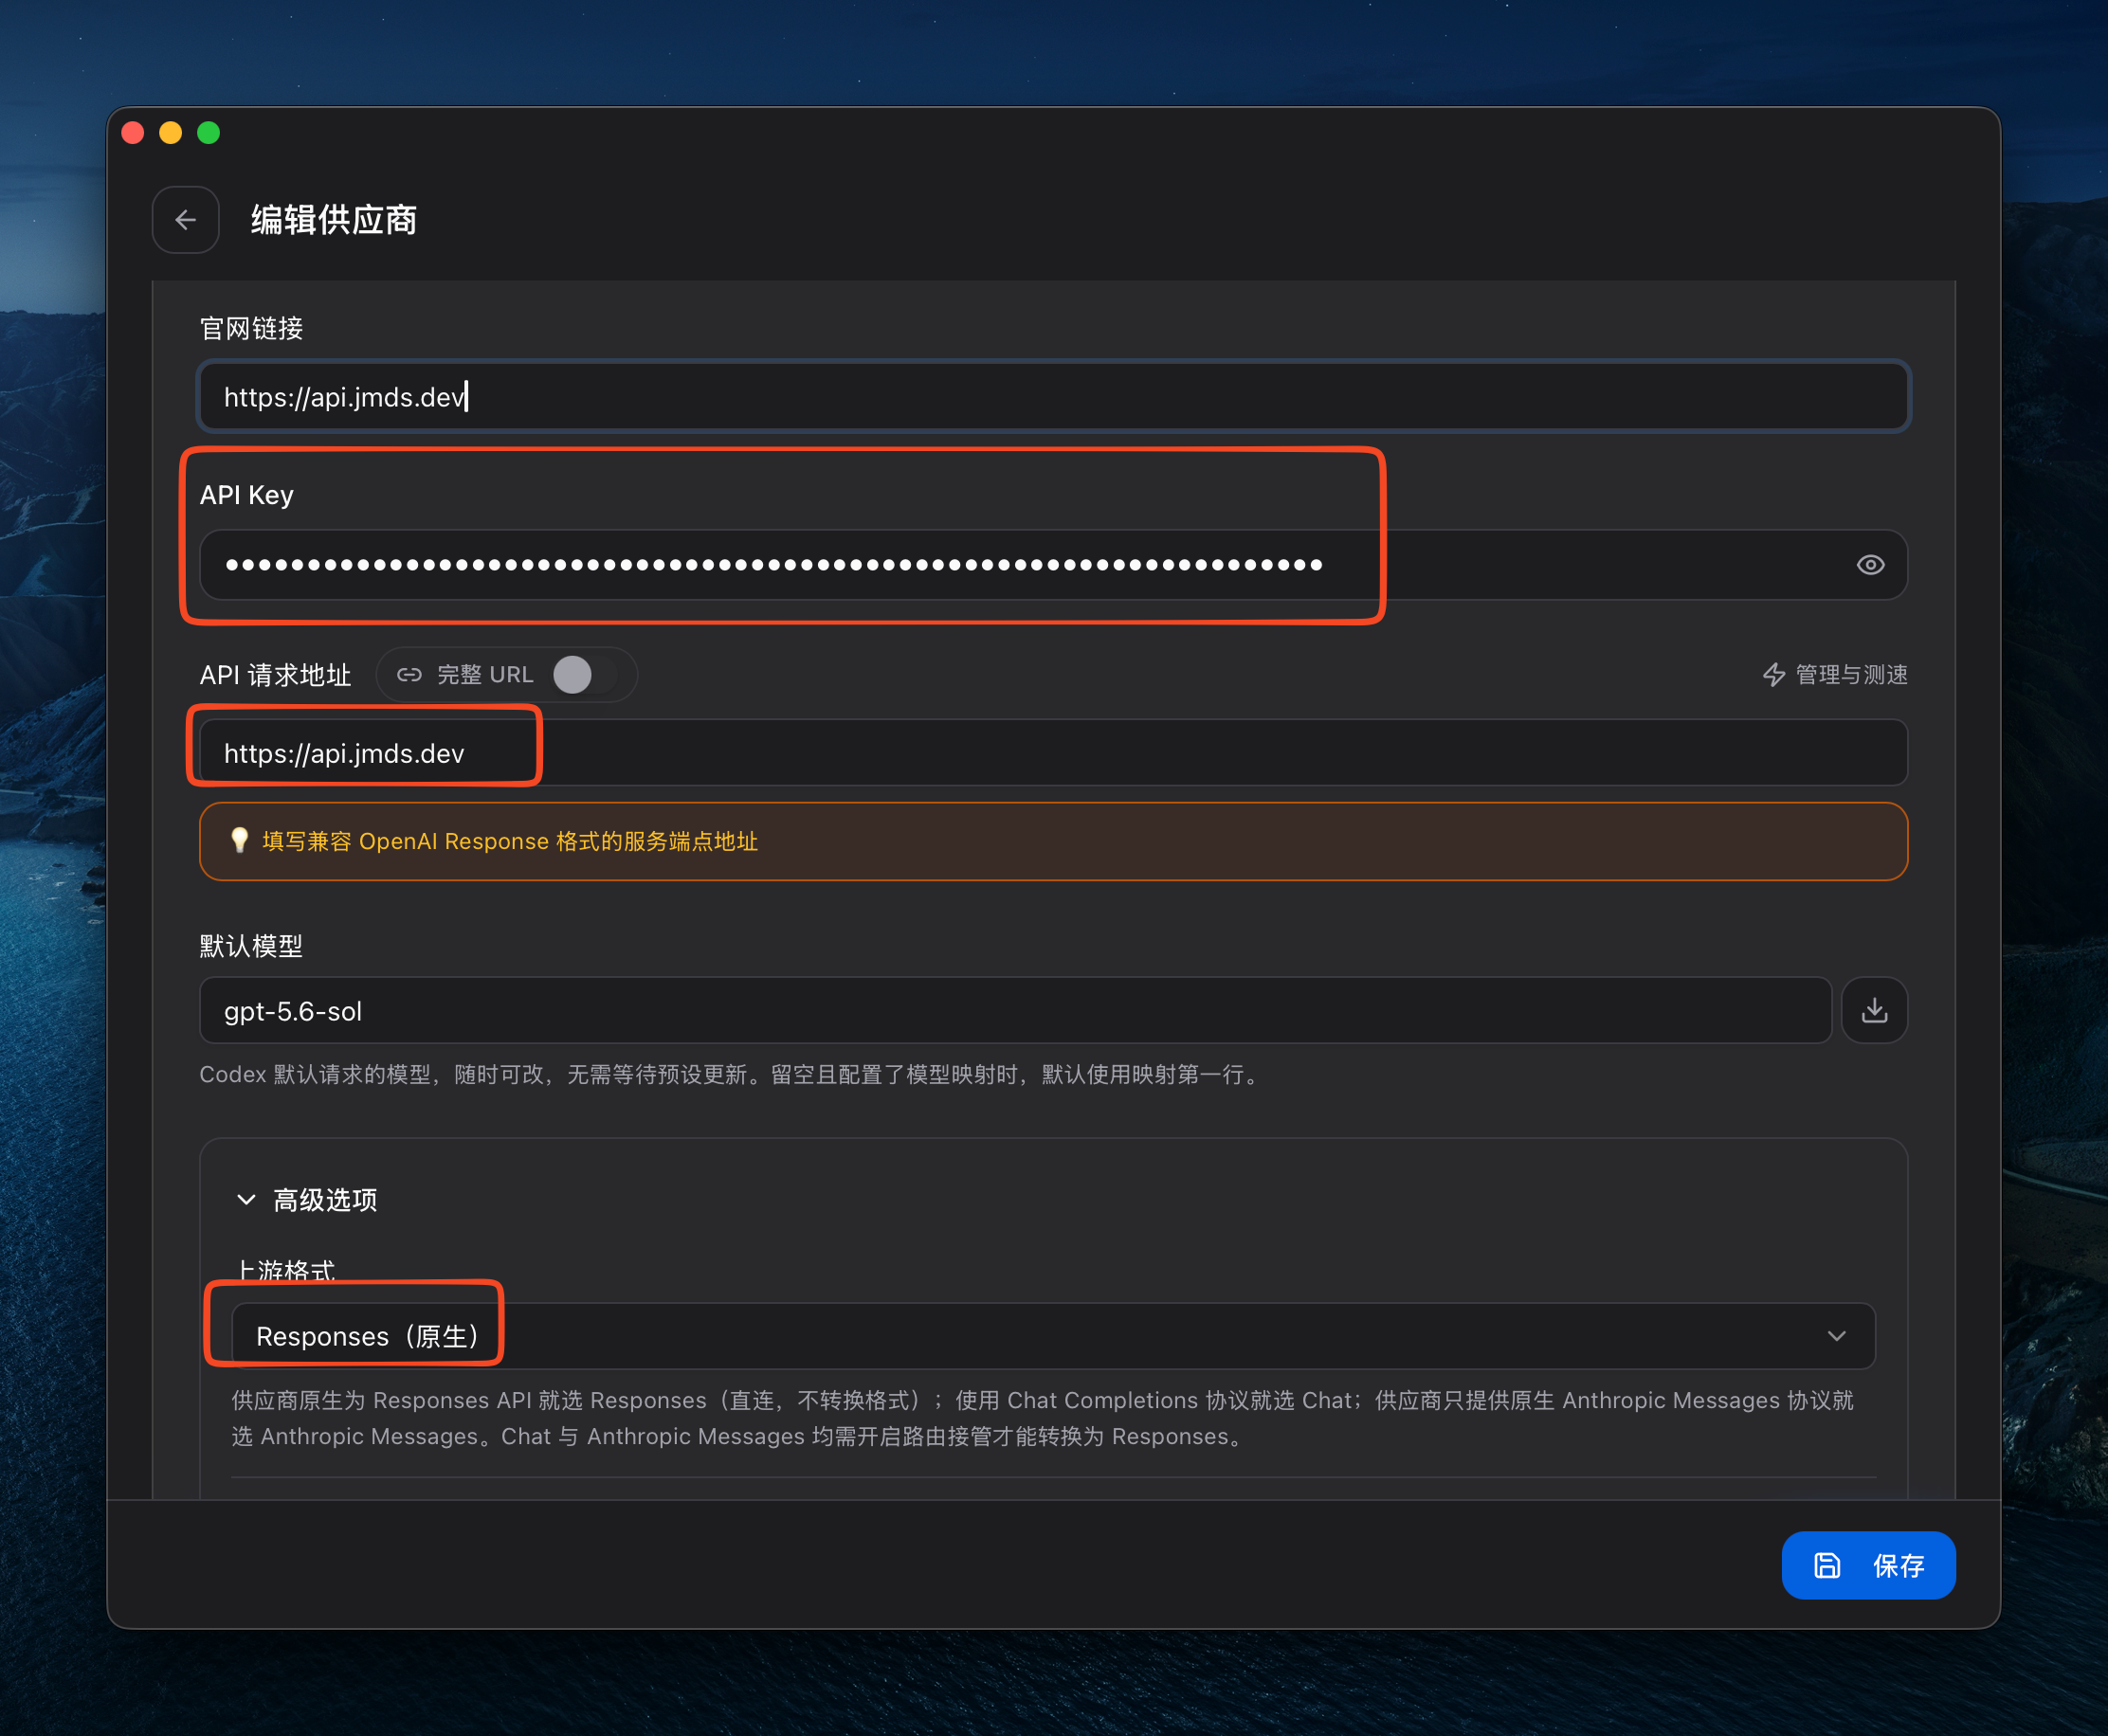Image resolution: width=2108 pixels, height=1736 pixels.
Task: Open 管理与测速 link
Action: (x=1834, y=675)
